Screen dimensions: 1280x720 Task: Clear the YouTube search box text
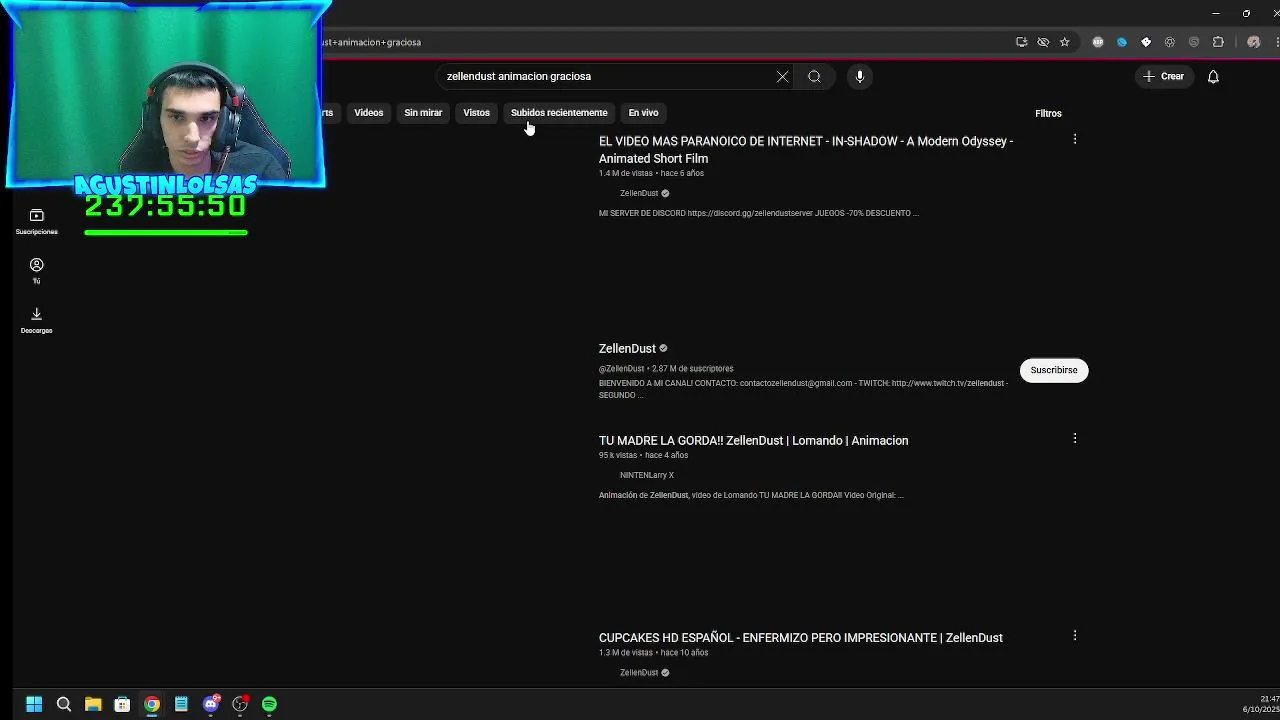[x=782, y=76]
